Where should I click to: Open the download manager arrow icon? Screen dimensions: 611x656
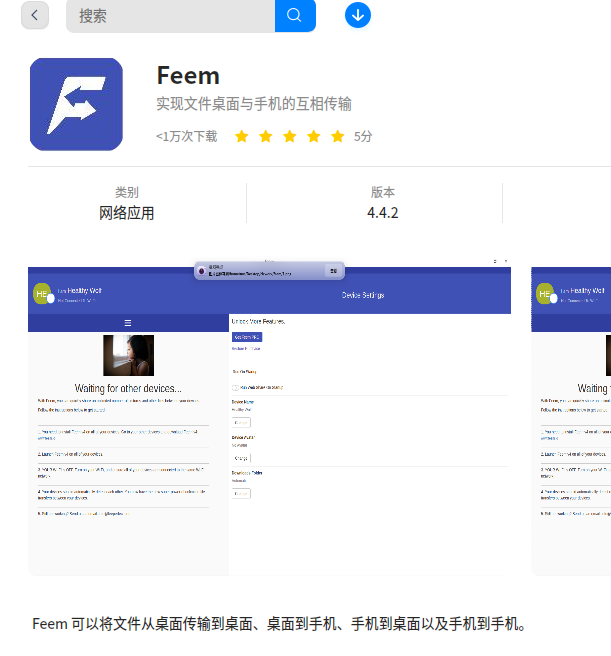point(358,15)
